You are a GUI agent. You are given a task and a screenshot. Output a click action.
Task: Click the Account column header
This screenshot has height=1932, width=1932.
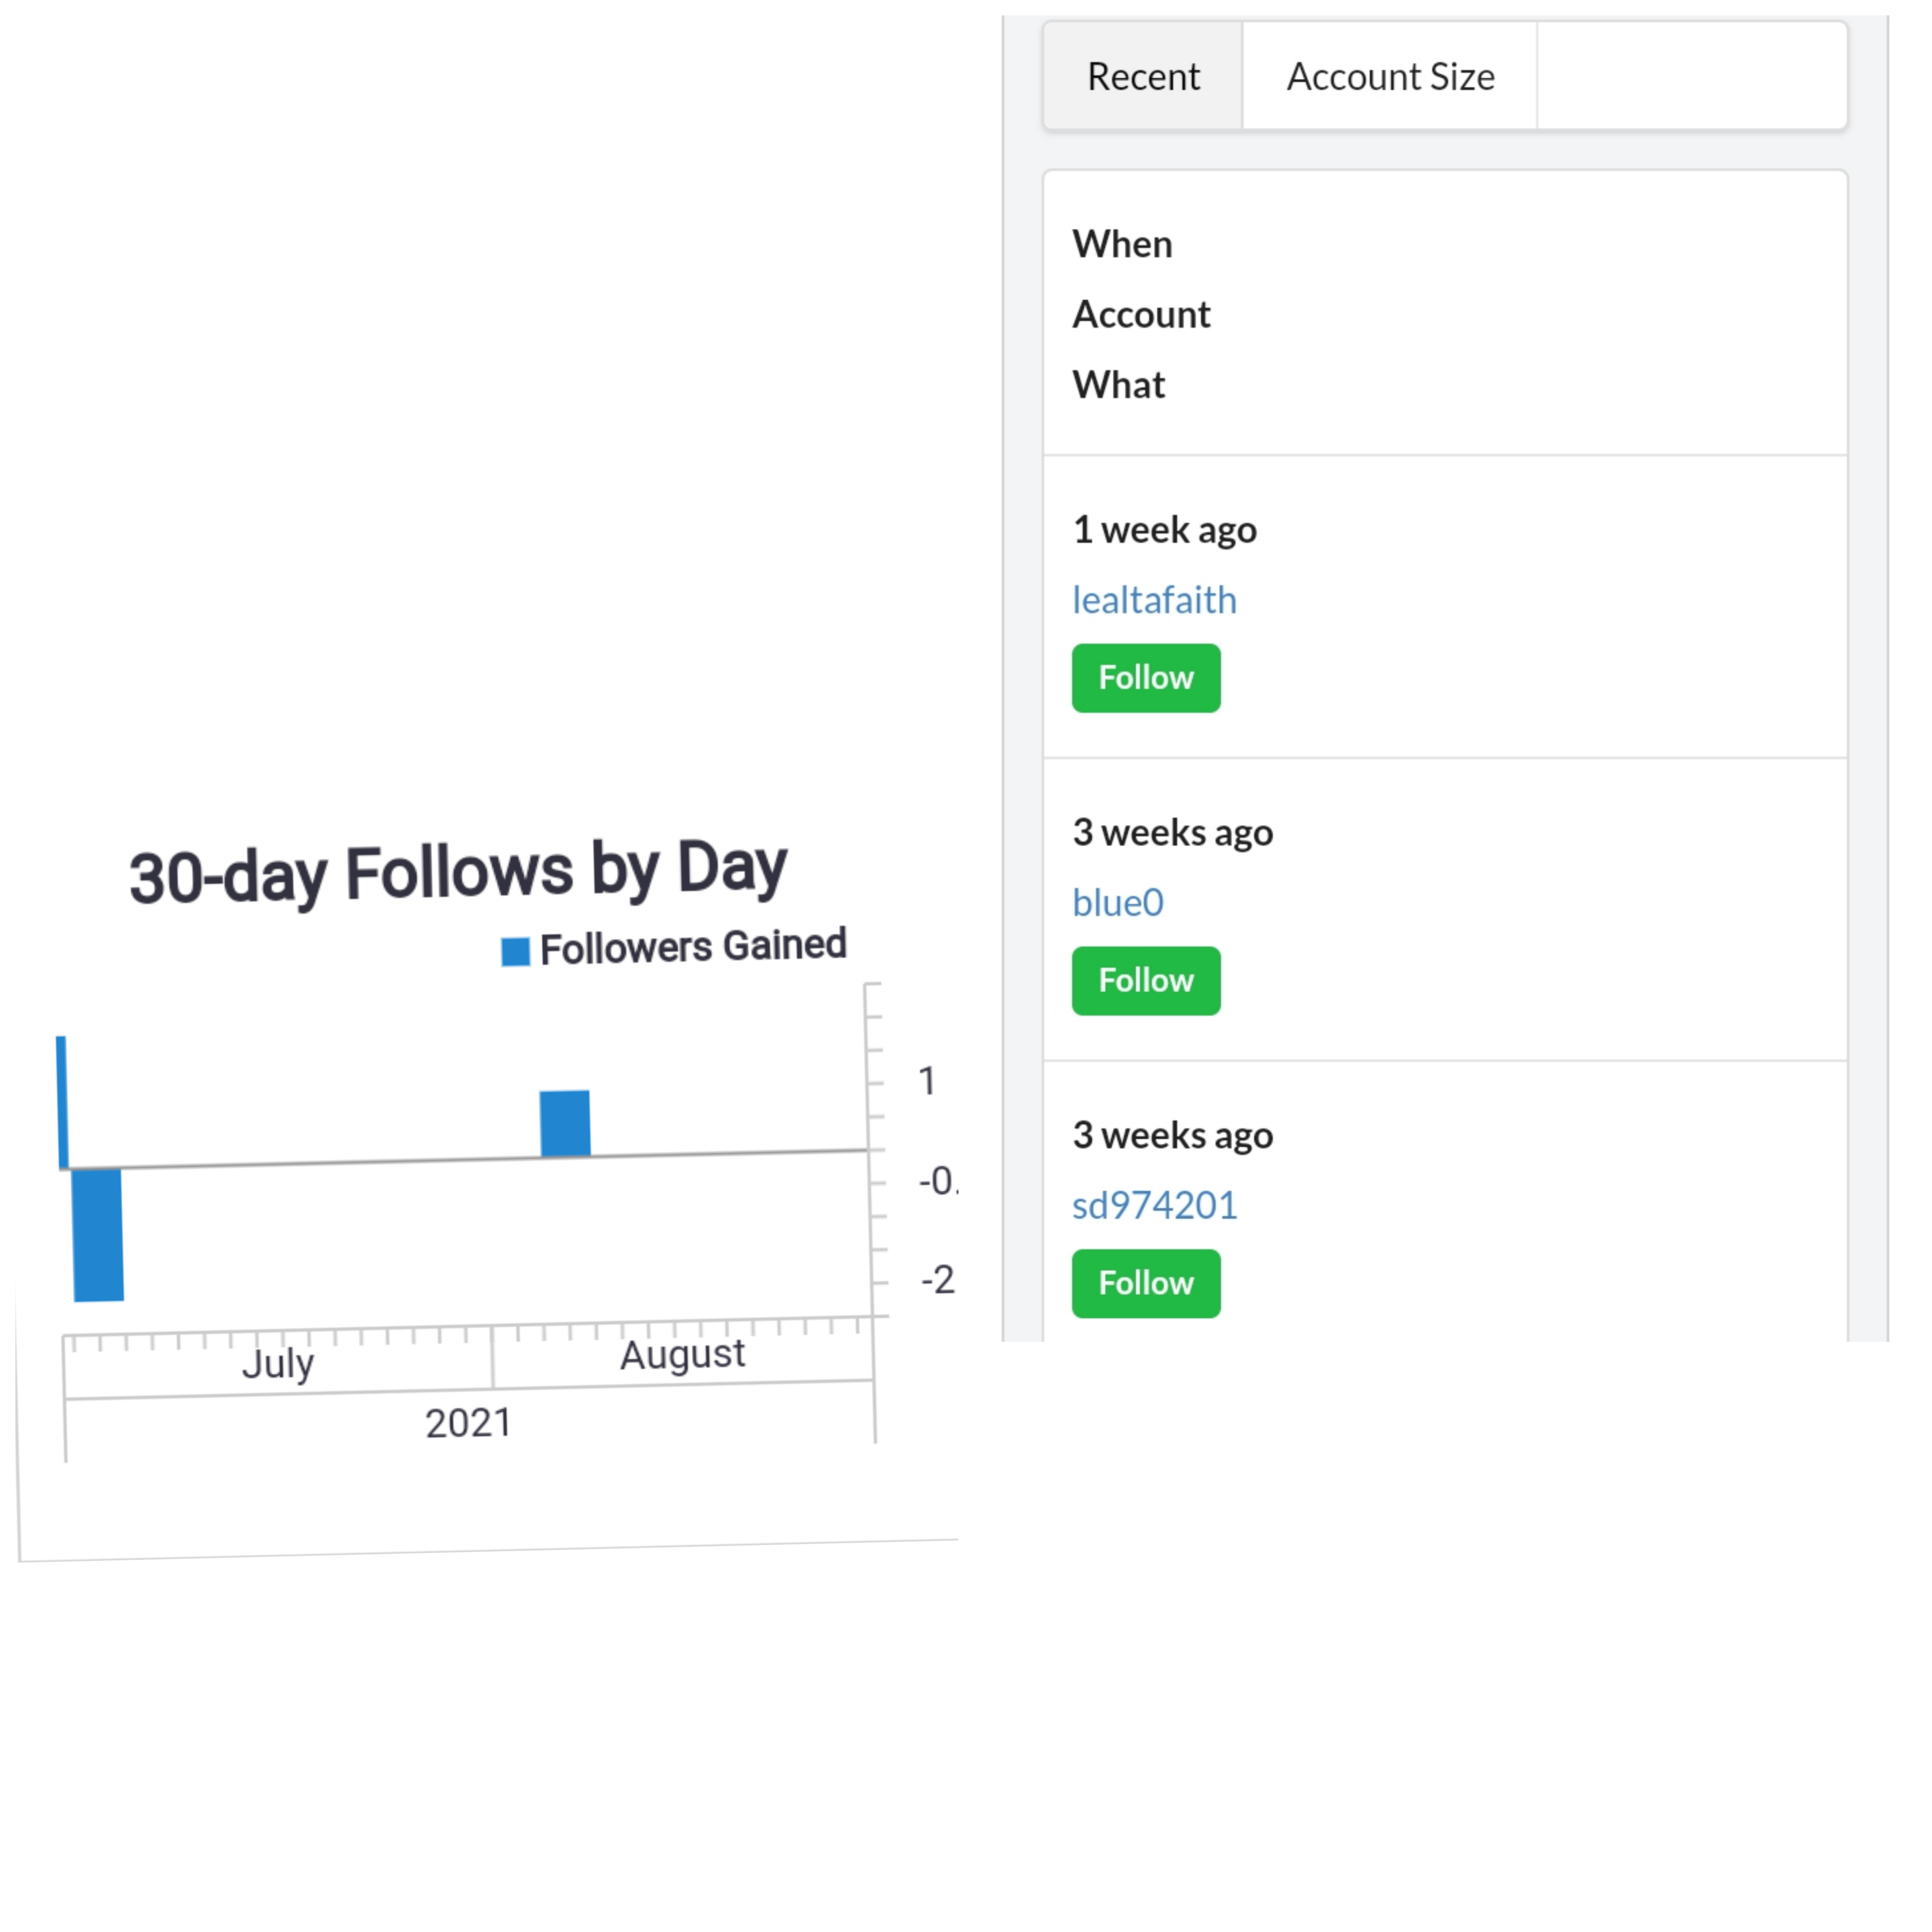1141,314
